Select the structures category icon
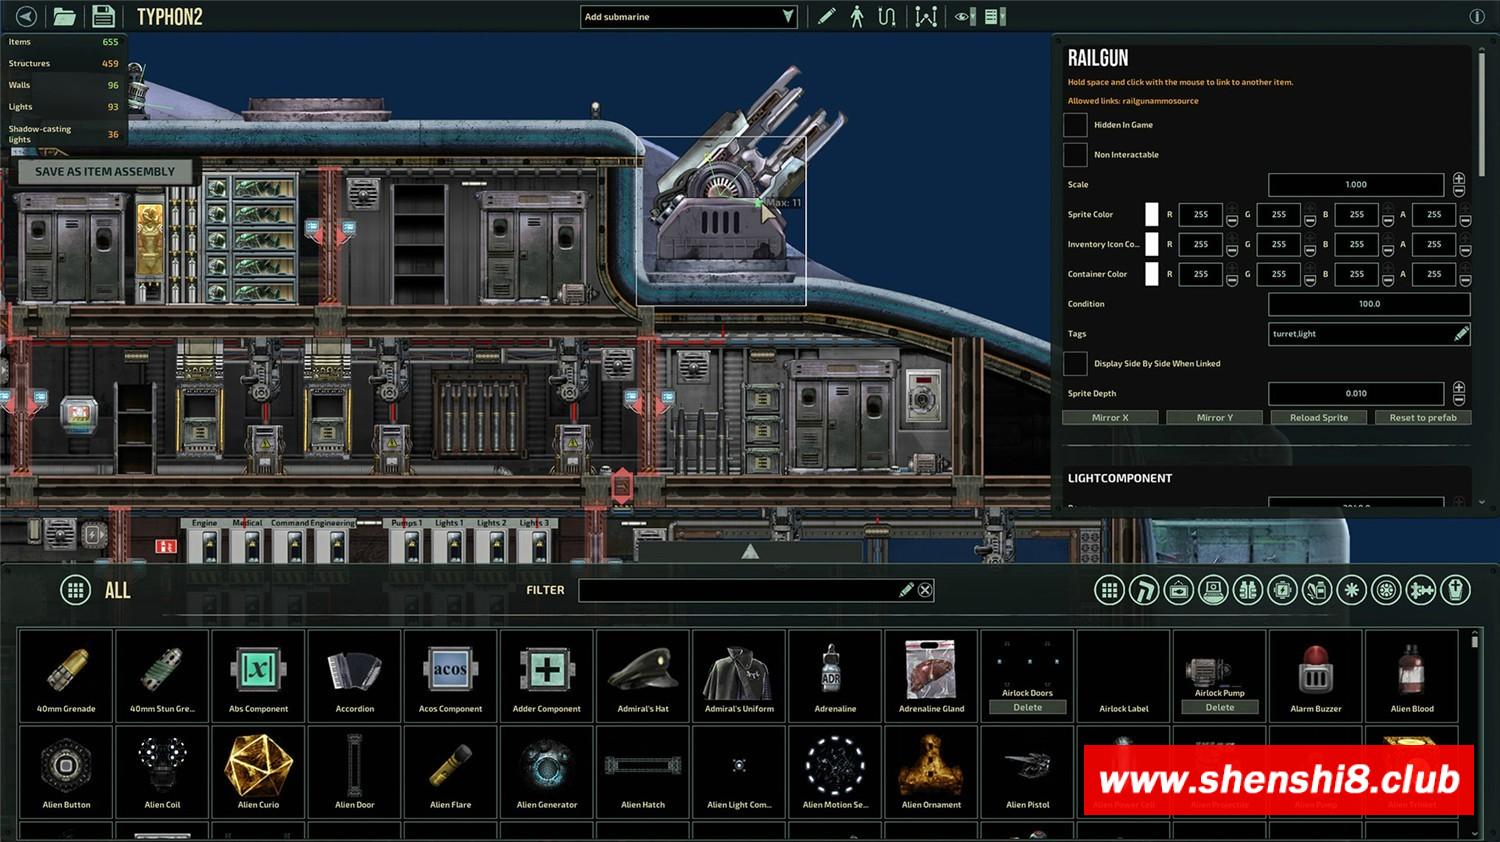 pyautogui.click(x=1144, y=591)
